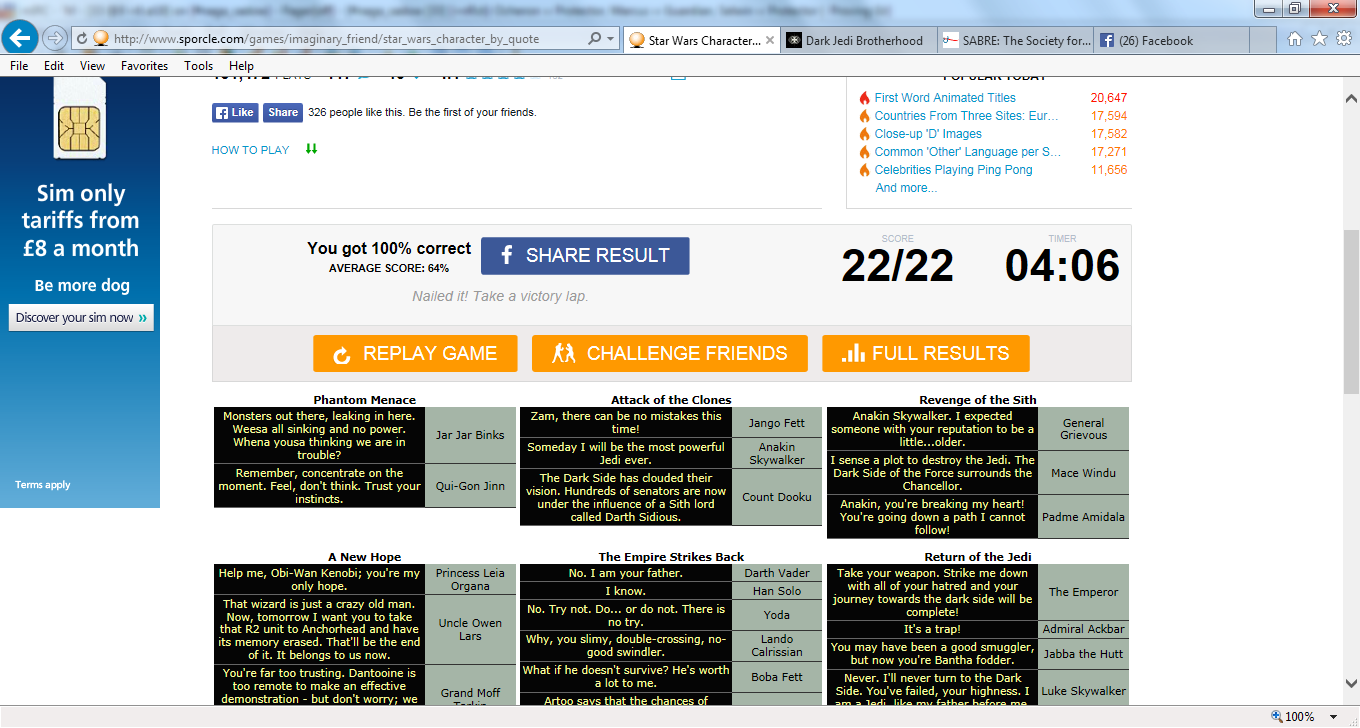Screen dimensions: 1360x728
Task: Click the Princess Leia Organa answer cell
Action: [x=470, y=580]
